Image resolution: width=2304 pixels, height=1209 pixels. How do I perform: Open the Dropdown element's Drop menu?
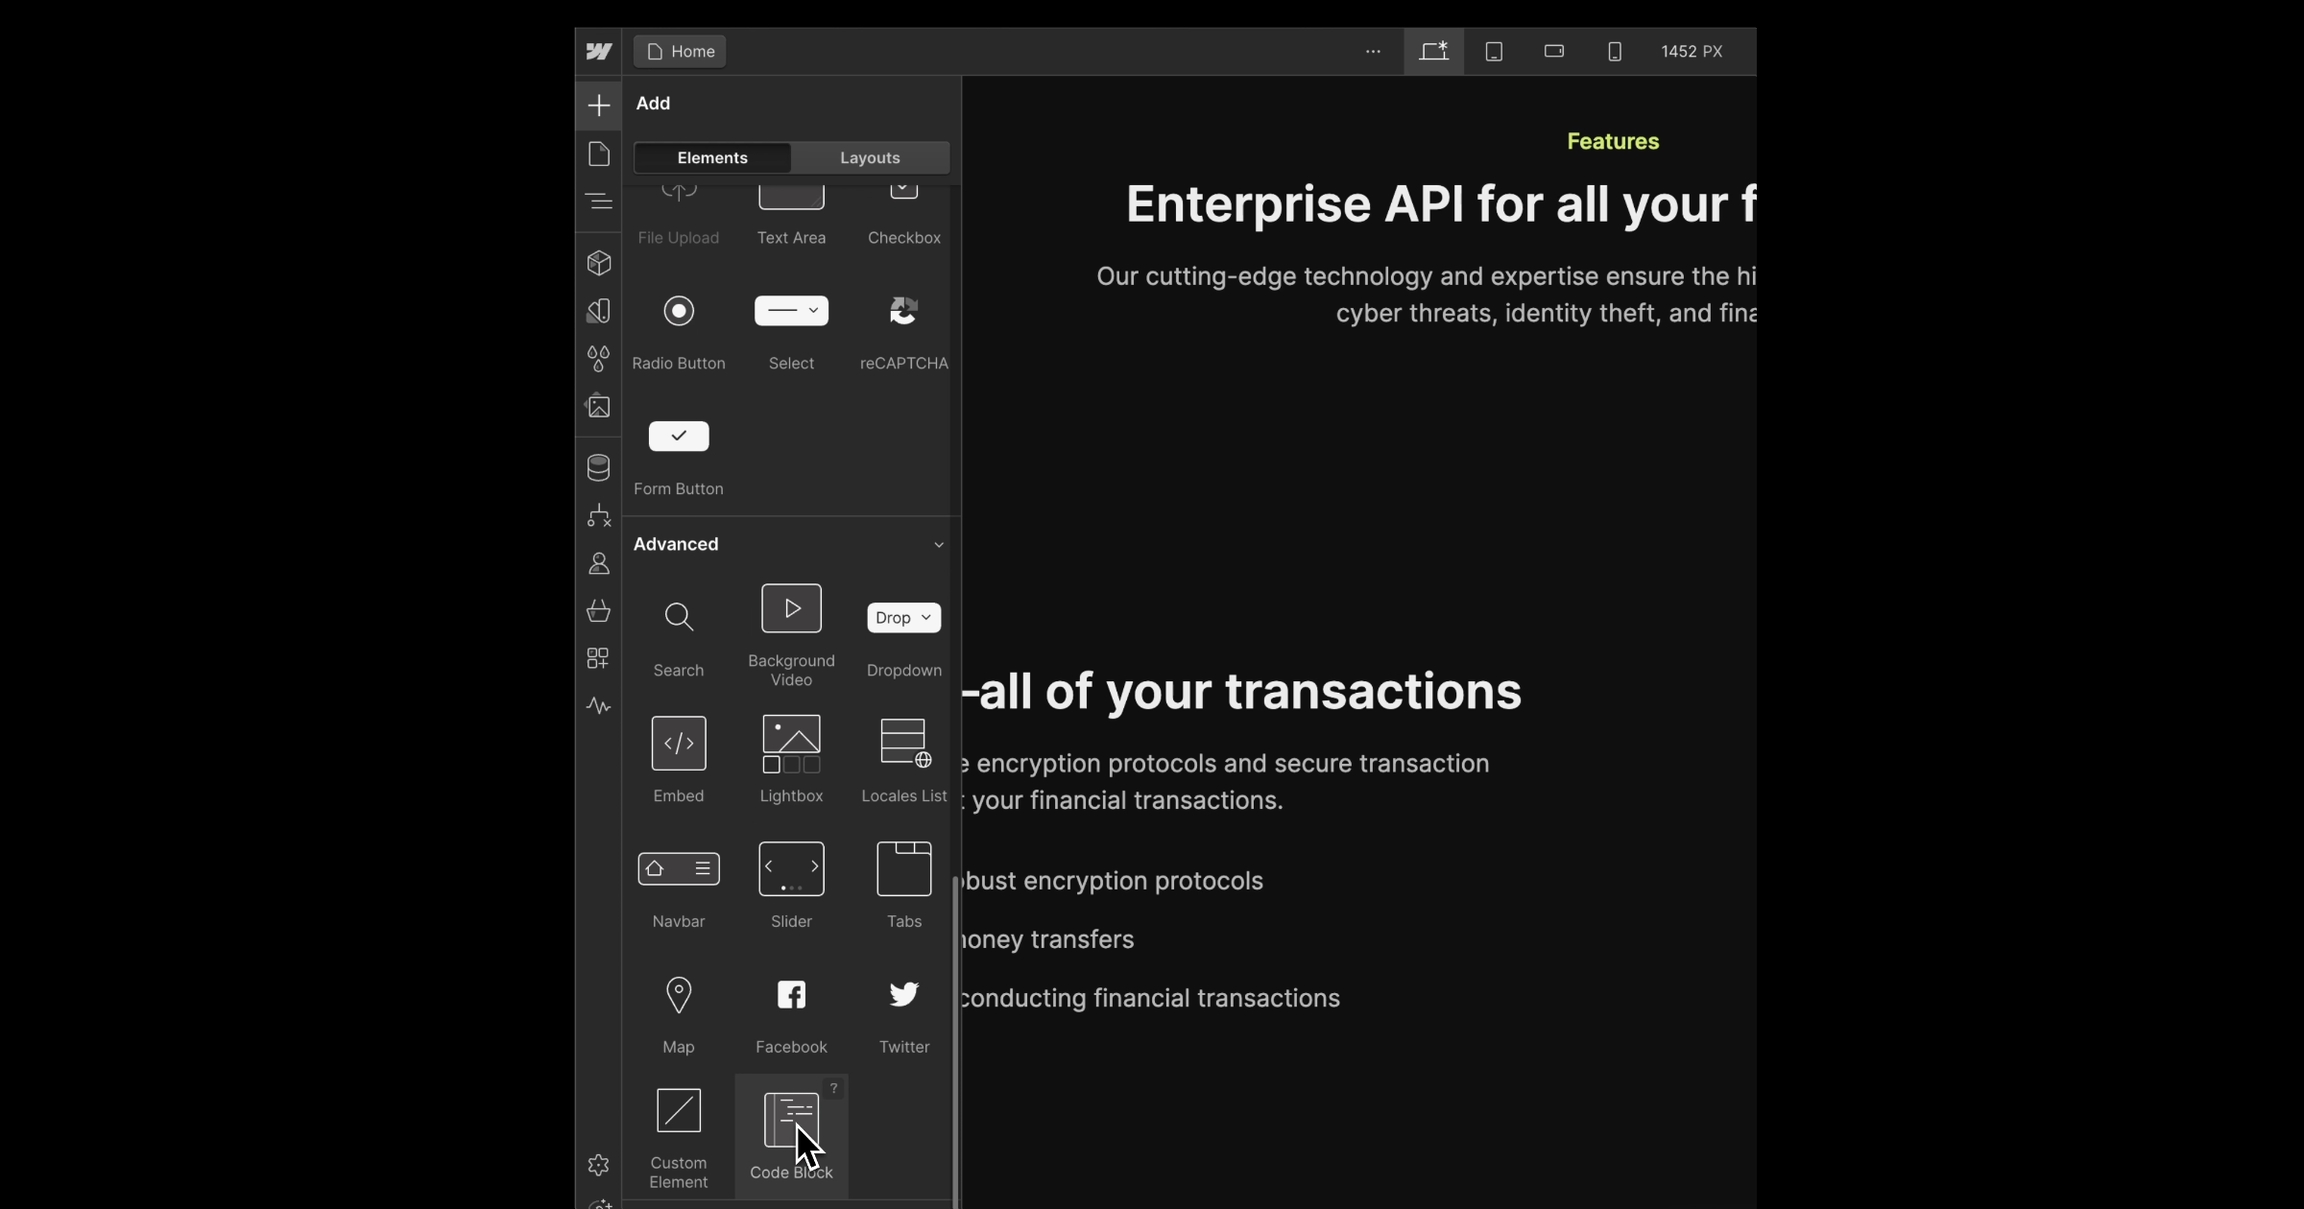click(x=903, y=618)
